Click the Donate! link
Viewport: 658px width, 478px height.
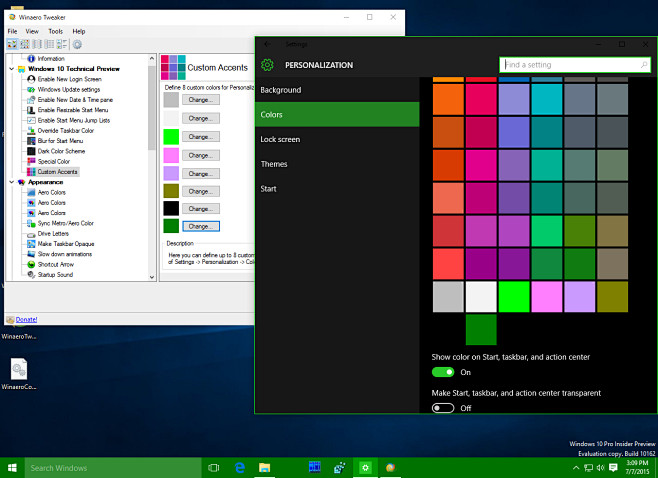[26, 319]
